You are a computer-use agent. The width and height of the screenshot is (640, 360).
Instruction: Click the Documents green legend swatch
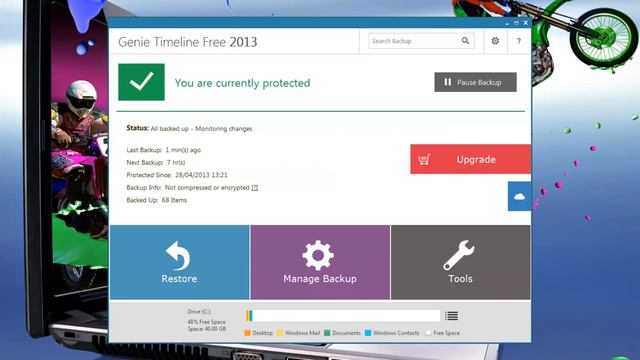[327, 333]
